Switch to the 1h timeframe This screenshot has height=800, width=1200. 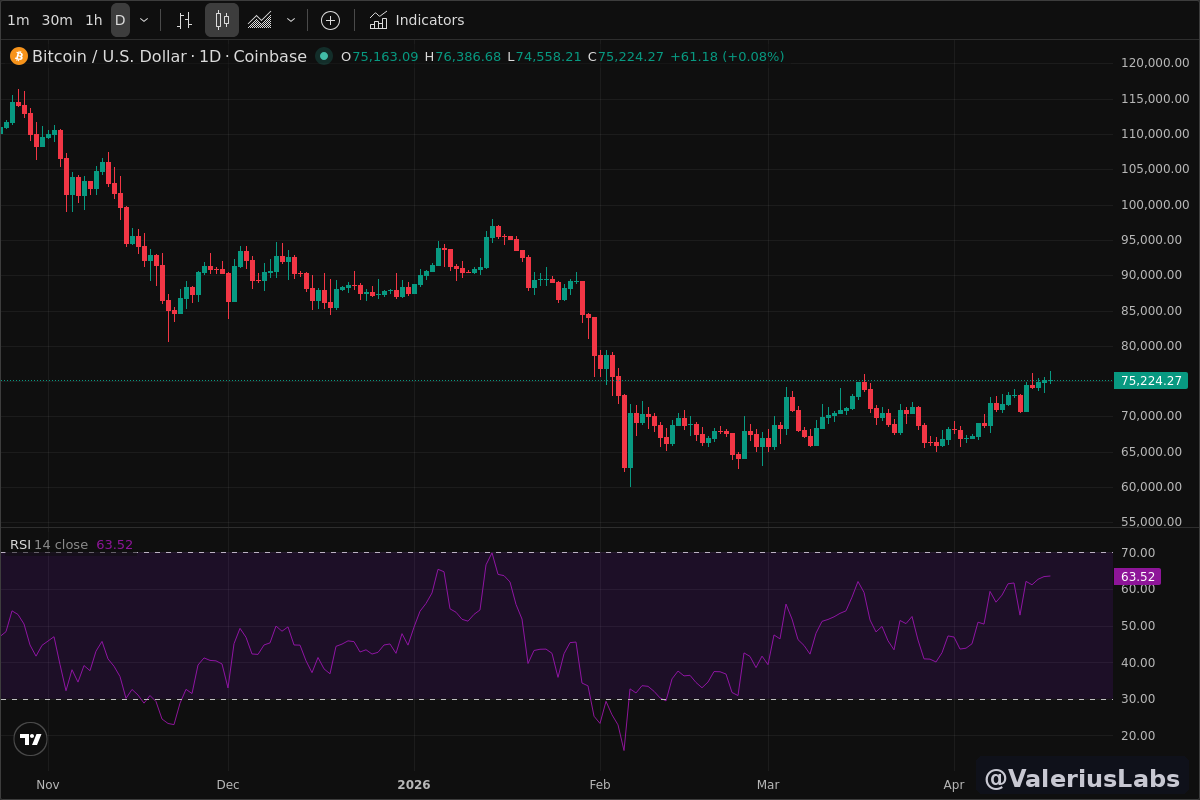pos(93,20)
